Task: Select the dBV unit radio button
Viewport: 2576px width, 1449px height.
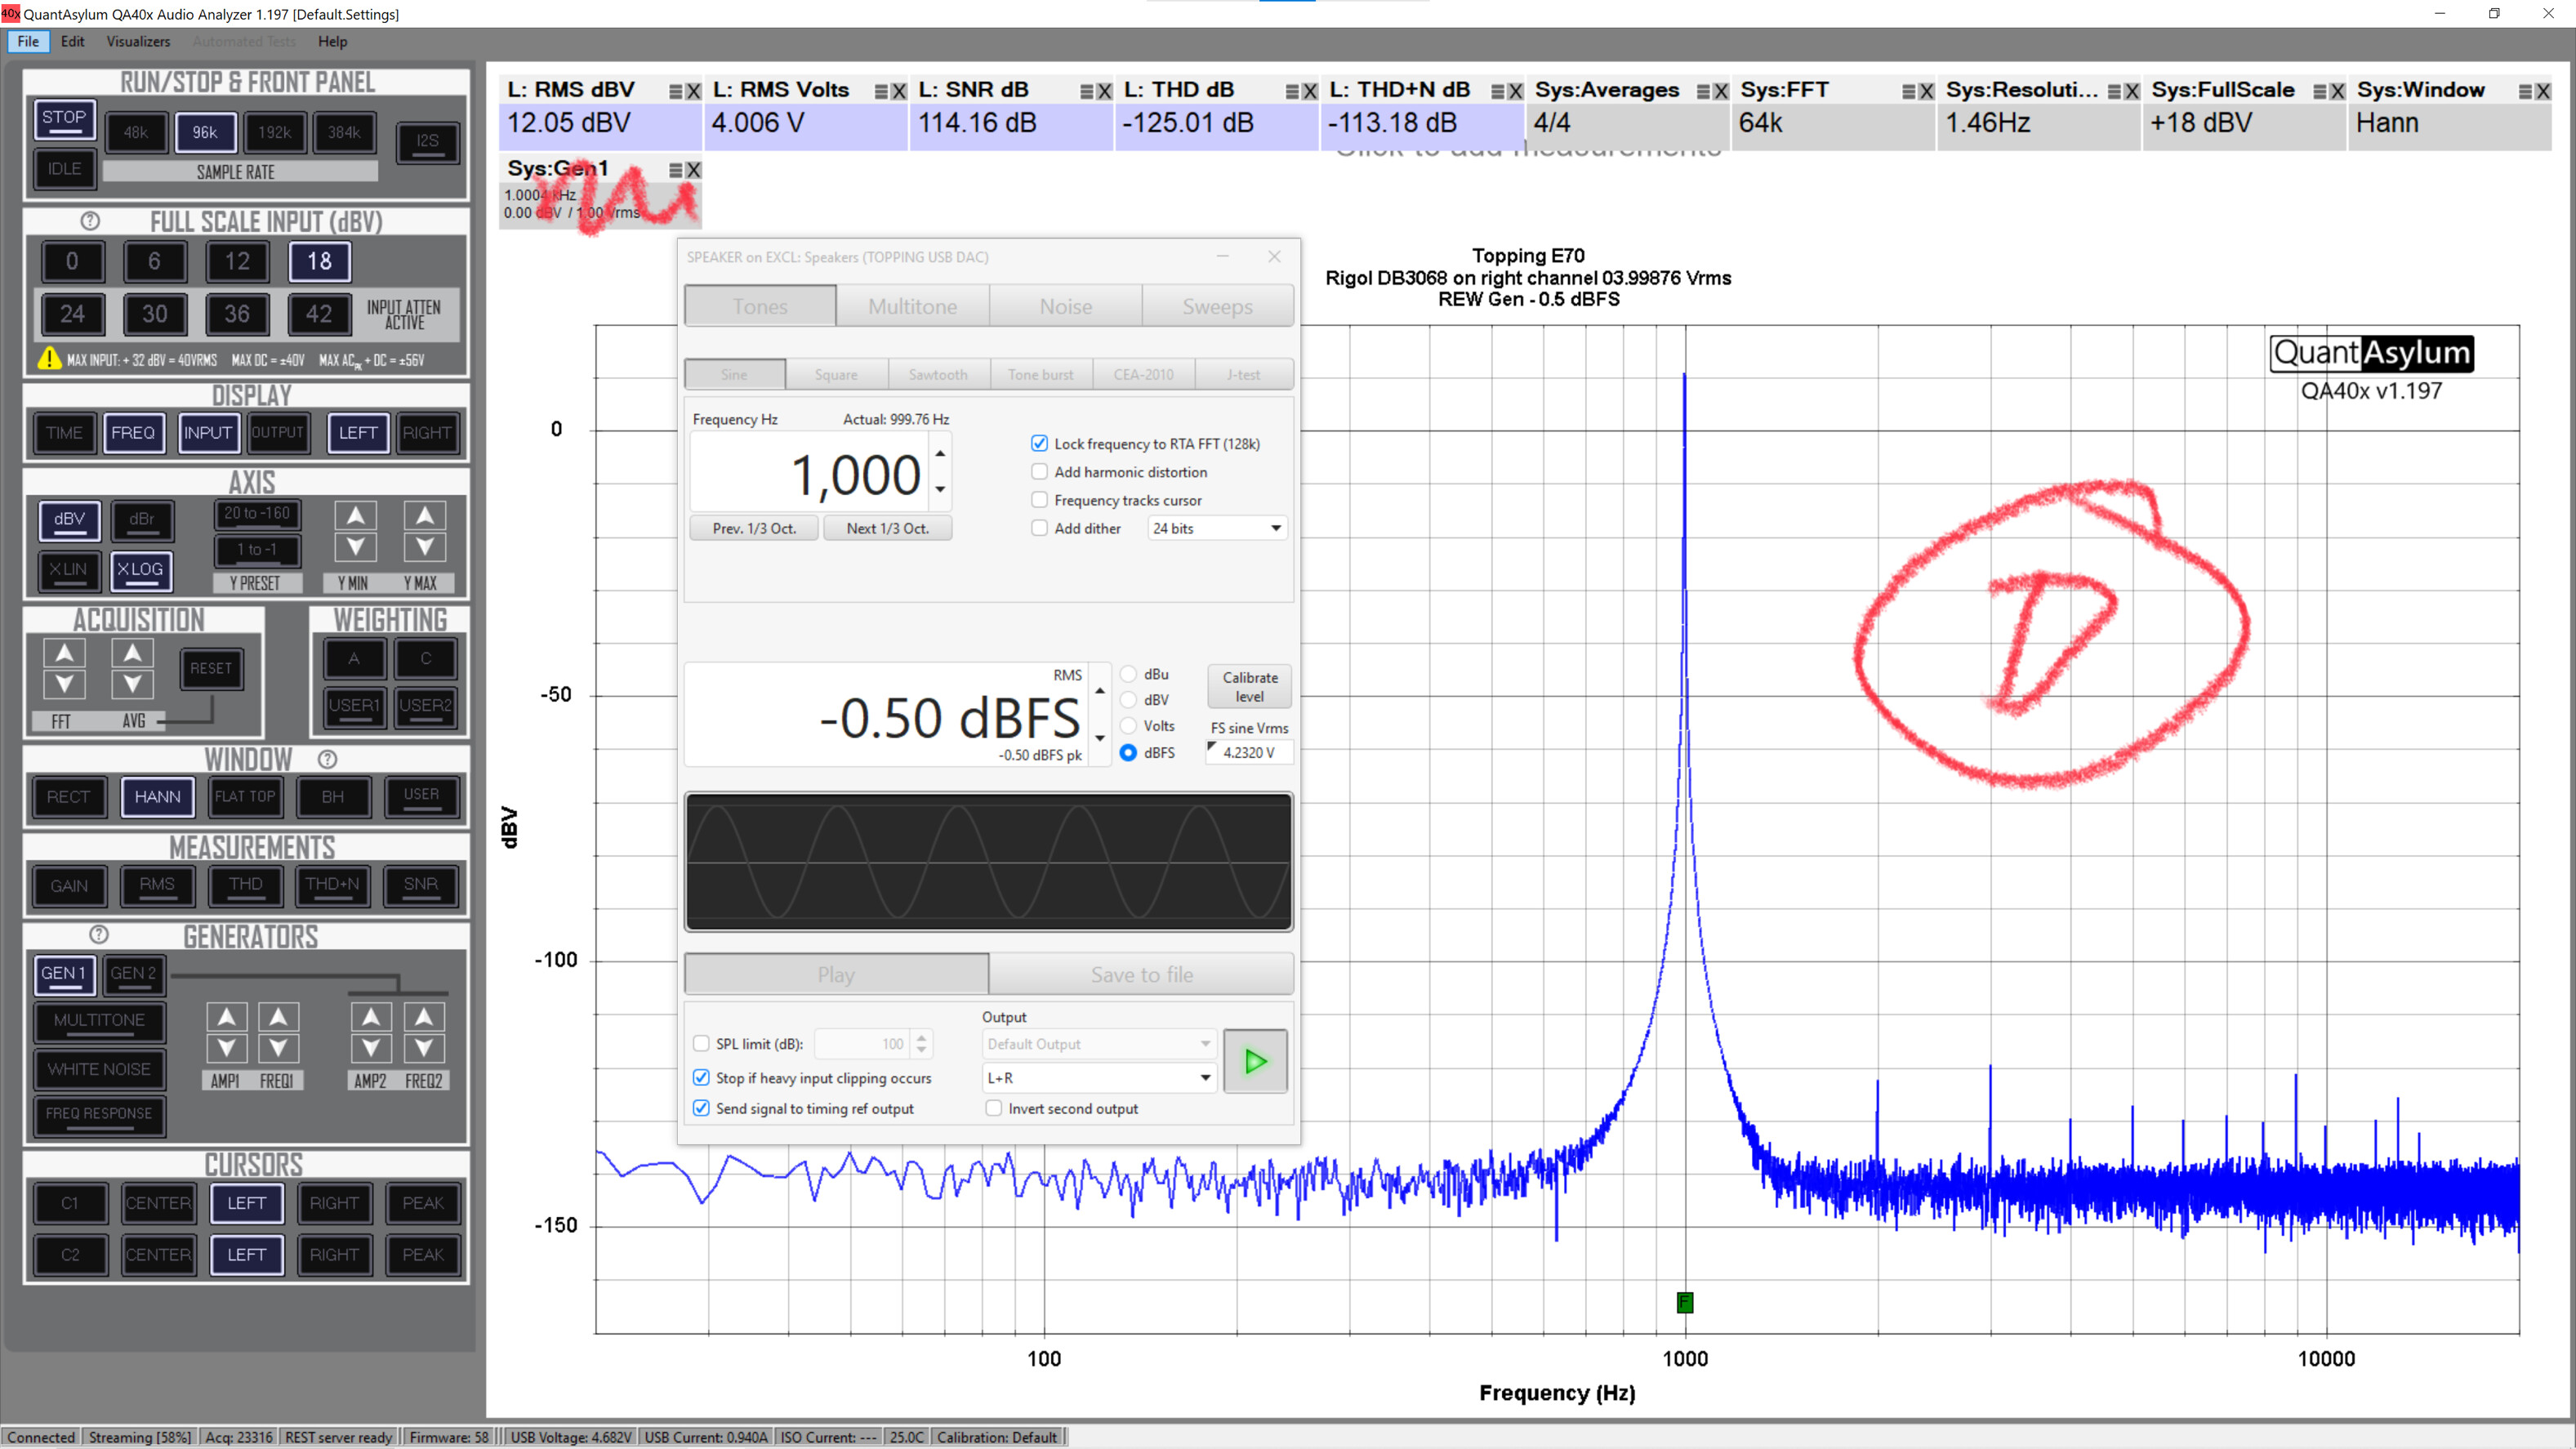Action: click(1128, 700)
